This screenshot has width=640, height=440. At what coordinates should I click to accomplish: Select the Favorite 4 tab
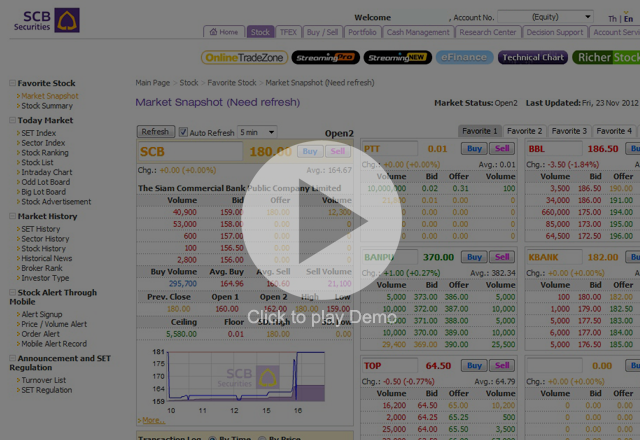(614, 131)
